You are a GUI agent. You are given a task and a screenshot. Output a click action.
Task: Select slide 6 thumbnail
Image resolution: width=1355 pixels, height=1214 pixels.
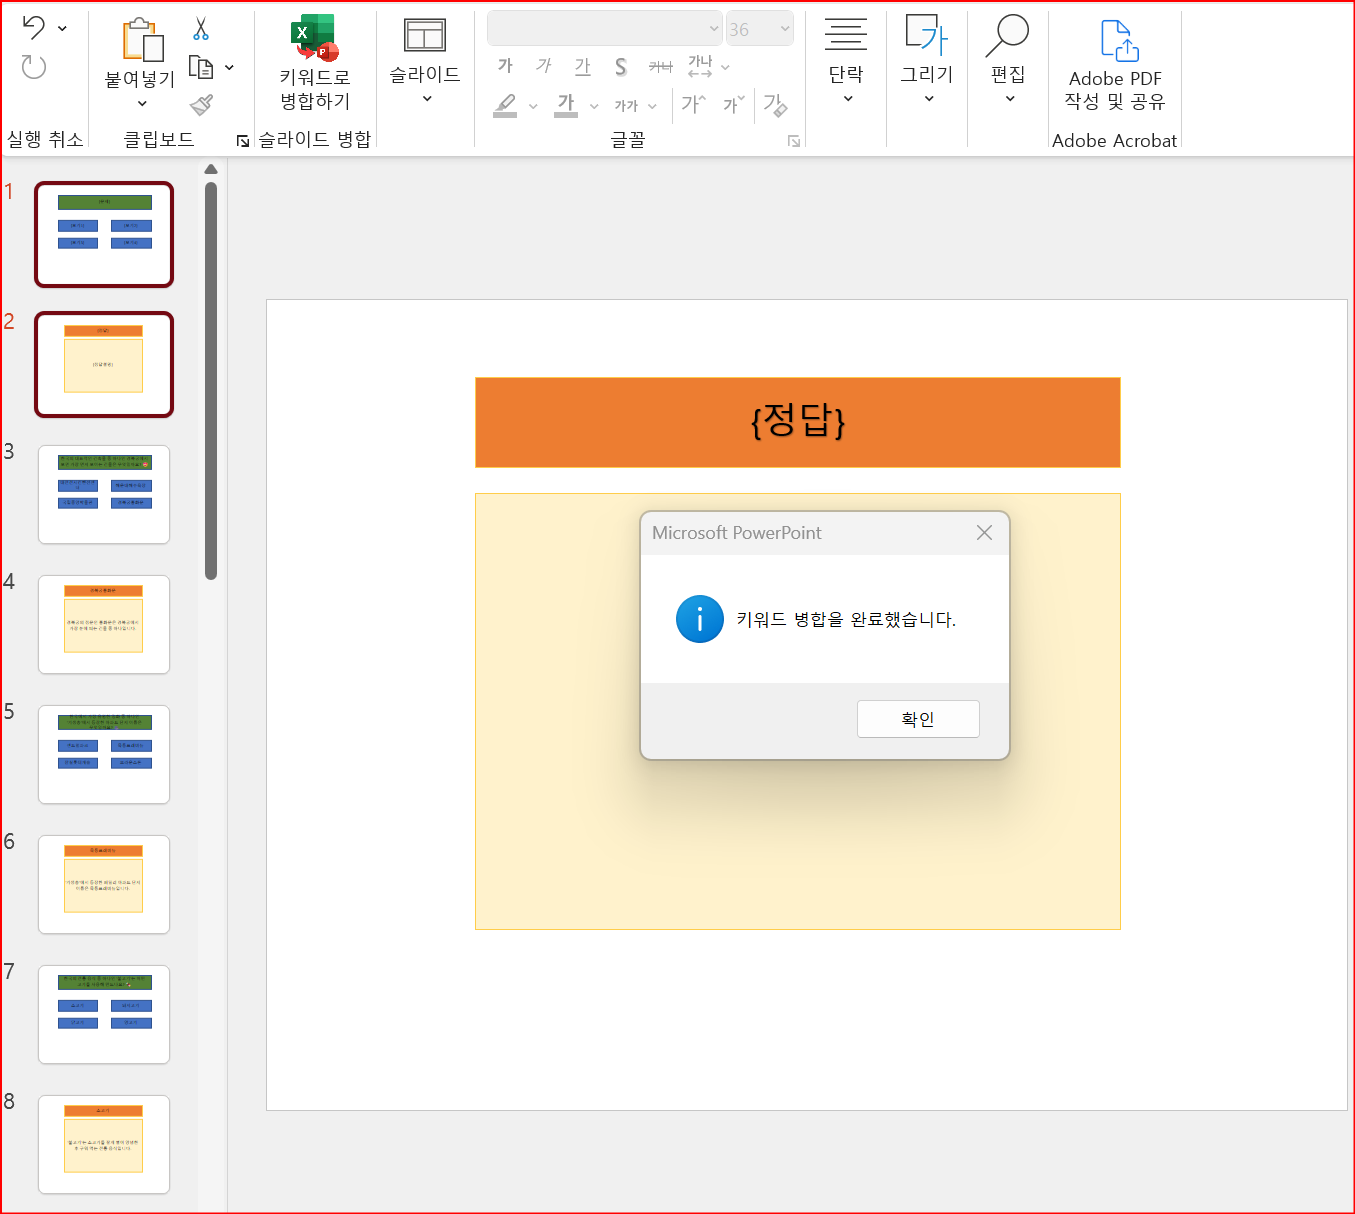tap(104, 885)
